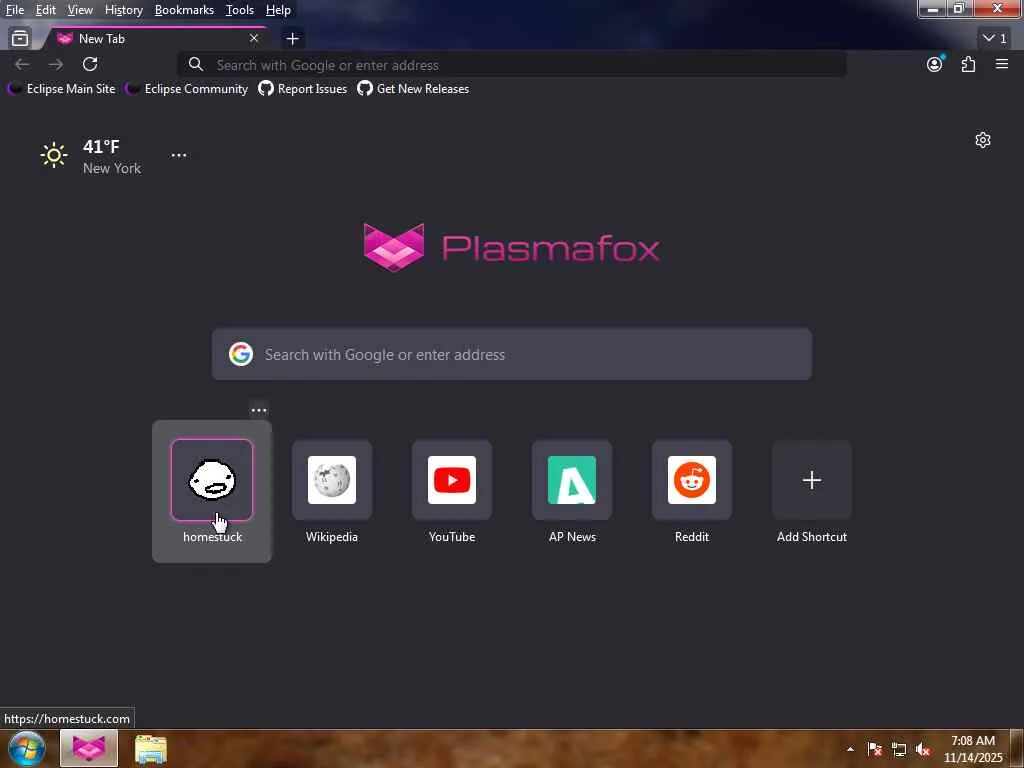1024x768 pixels.
Task: Minimize the Plasmafox window
Action: [x=933, y=9]
